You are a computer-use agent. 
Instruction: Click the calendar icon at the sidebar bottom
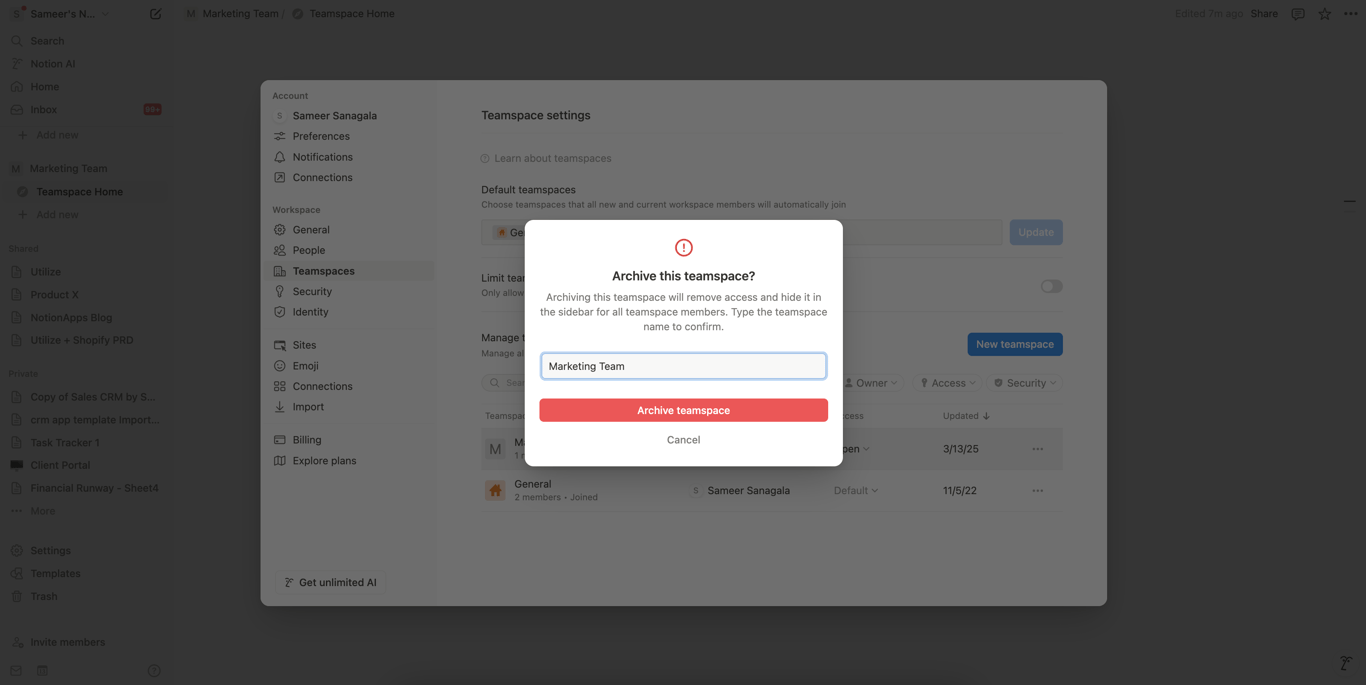(x=42, y=671)
